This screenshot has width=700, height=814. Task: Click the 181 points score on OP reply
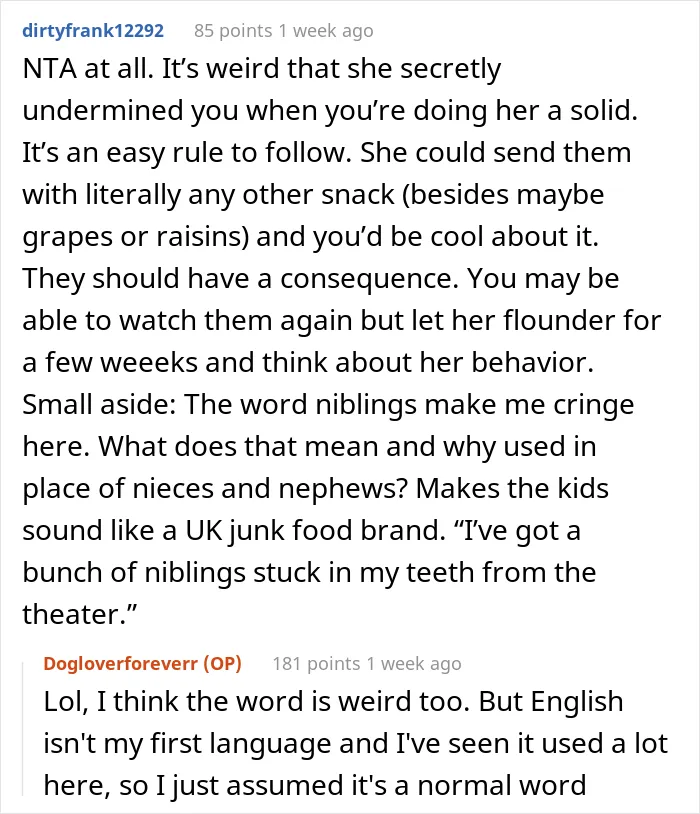tap(316, 664)
